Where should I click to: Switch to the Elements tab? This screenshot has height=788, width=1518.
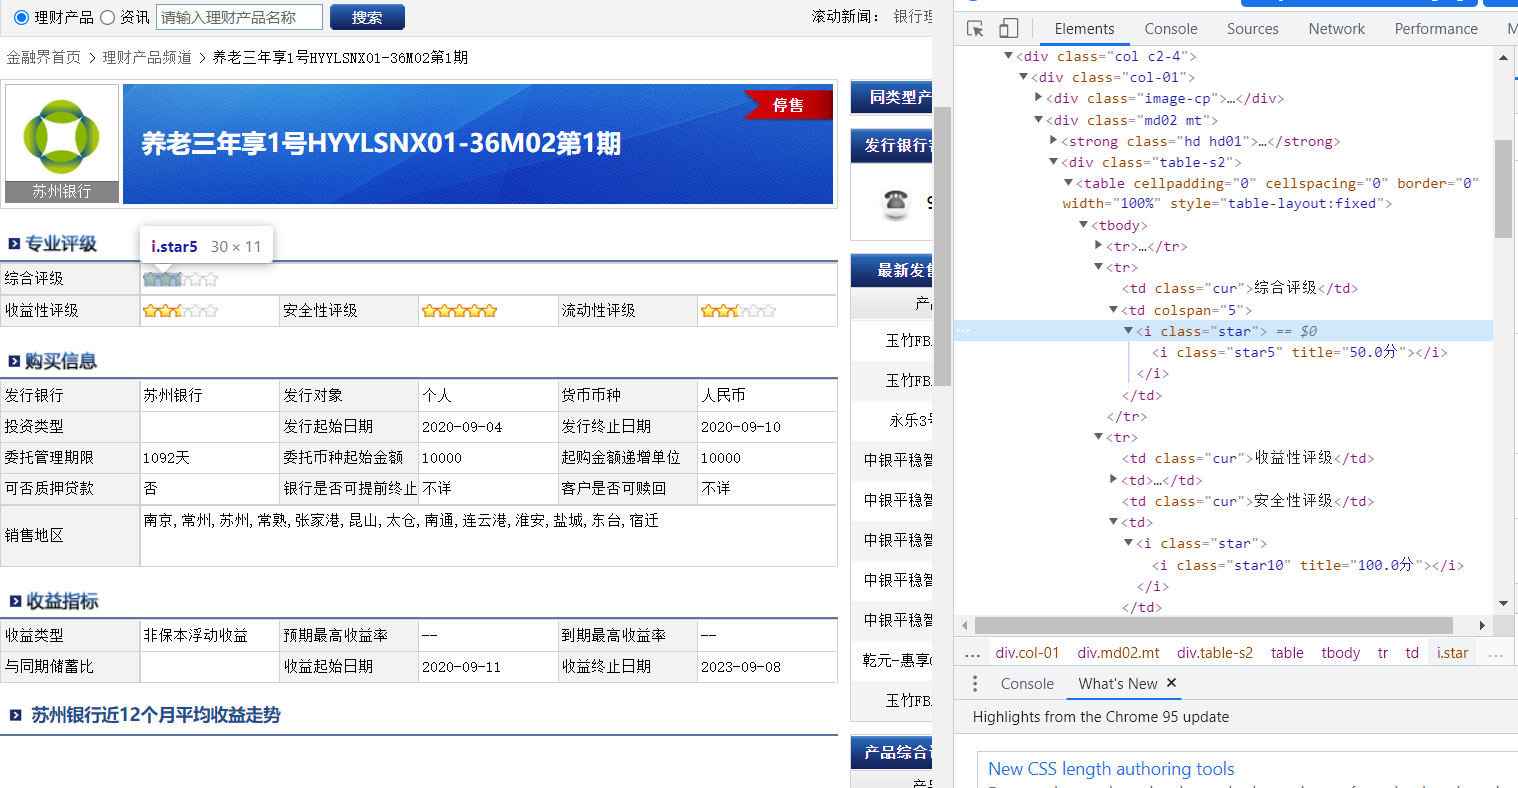[1084, 29]
